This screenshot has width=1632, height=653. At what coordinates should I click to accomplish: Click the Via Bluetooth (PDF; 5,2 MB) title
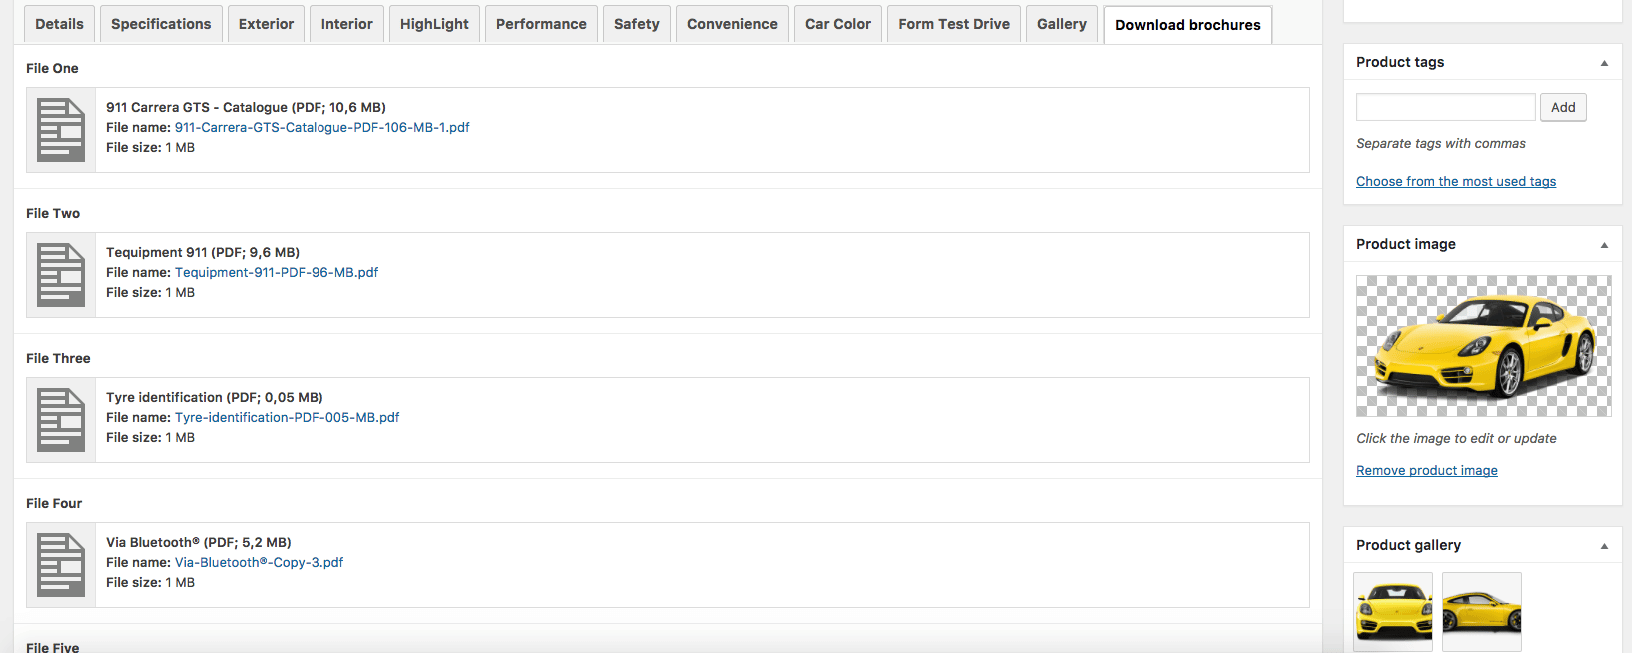tap(199, 543)
